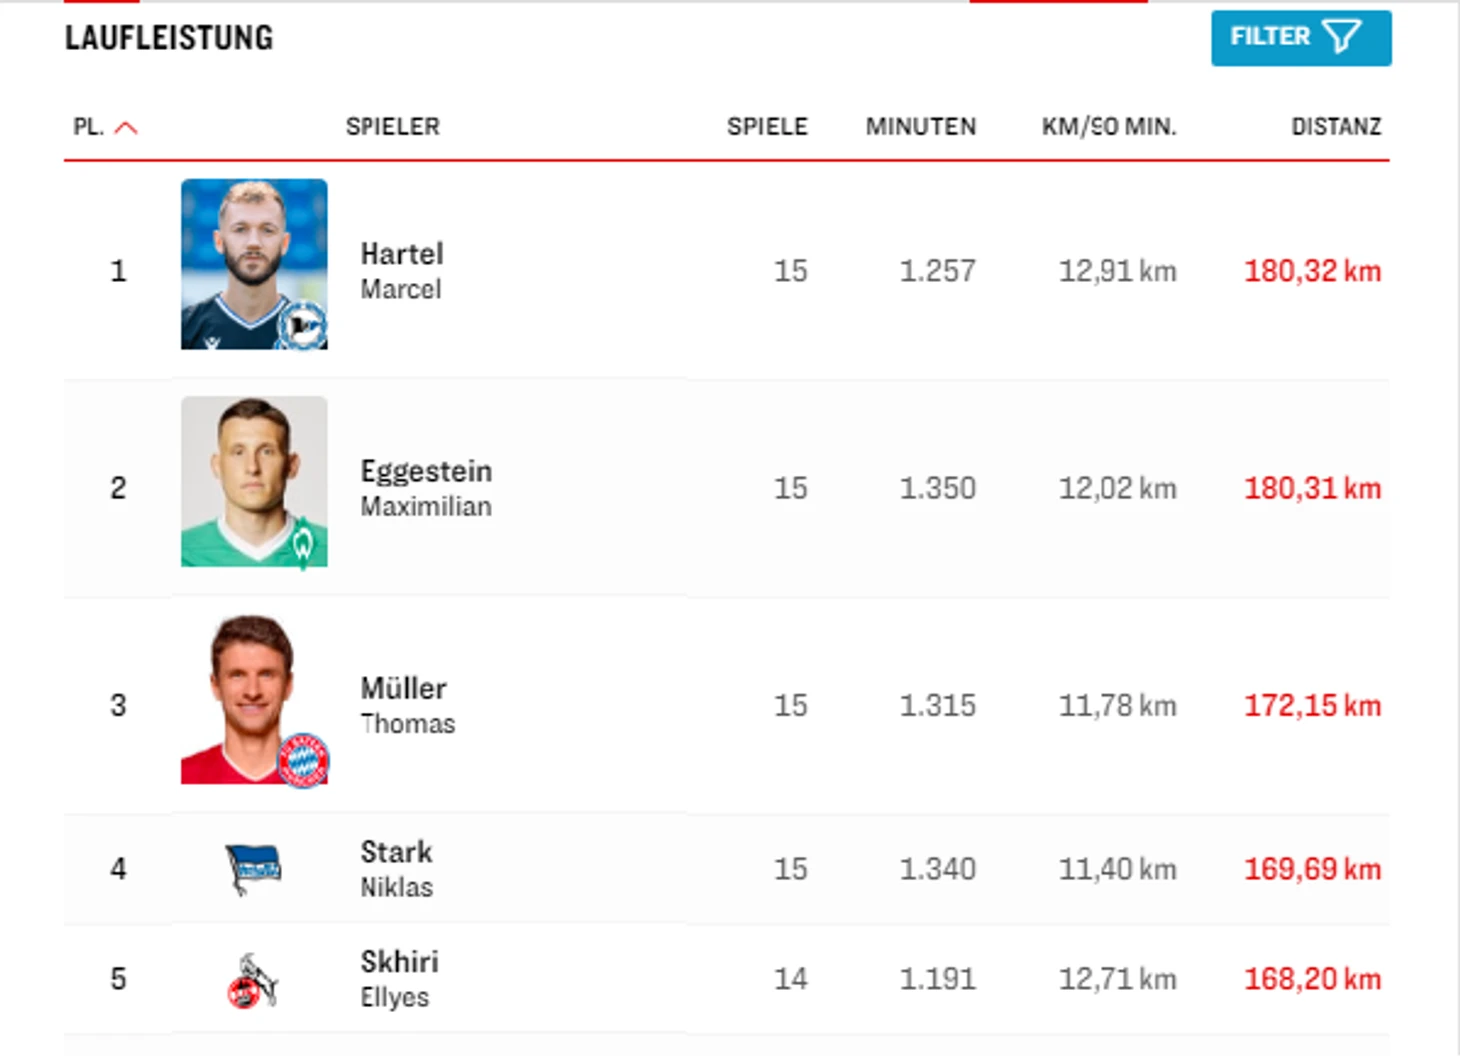Click the Hertha BSC flag logo
This screenshot has height=1060, width=1460.
pyautogui.click(x=253, y=868)
